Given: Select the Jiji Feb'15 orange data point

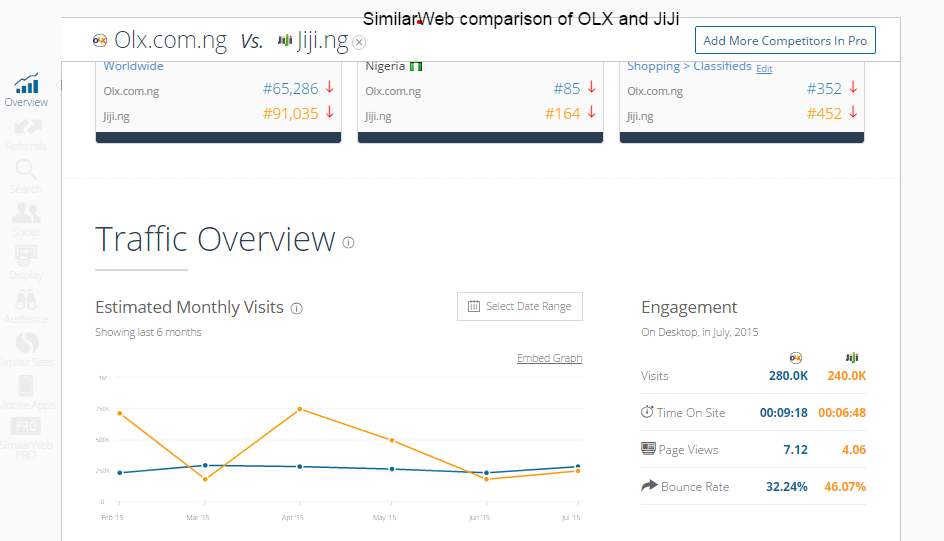Looking at the screenshot, I should pos(120,413).
